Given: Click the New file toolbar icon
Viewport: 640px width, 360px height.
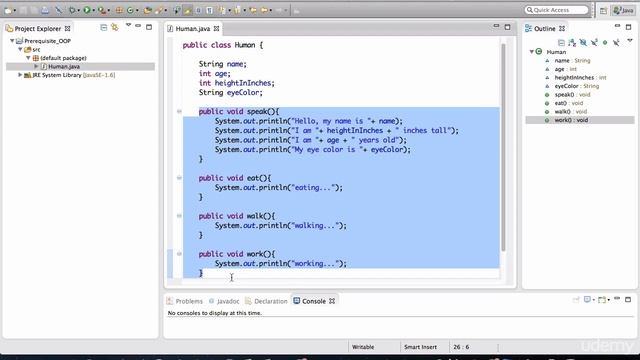Looking at the screenshot, I should (x=8, y=10).
